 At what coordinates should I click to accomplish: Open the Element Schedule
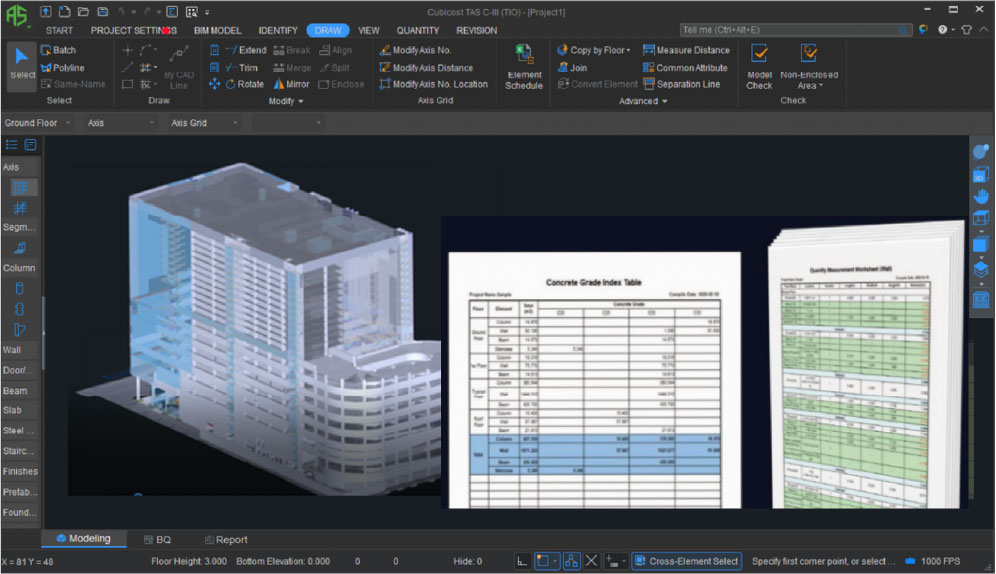[x=524, y=67]
